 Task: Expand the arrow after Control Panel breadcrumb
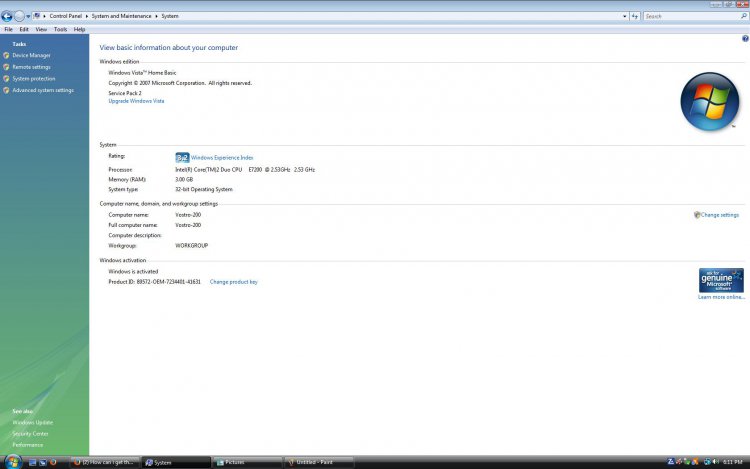tap(87, 16)
